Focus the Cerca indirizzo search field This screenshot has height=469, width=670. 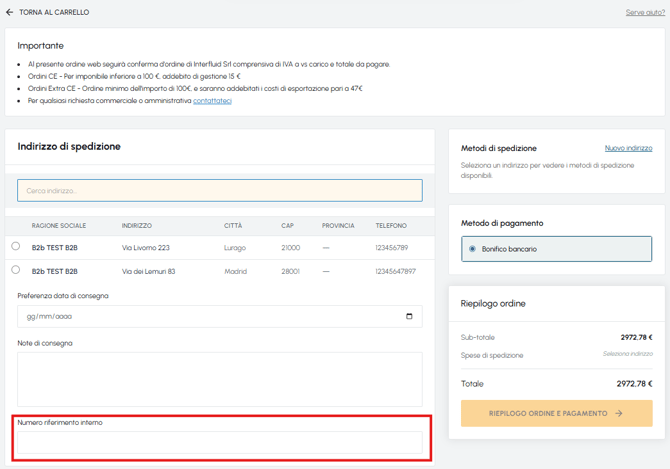pos(220,191)
